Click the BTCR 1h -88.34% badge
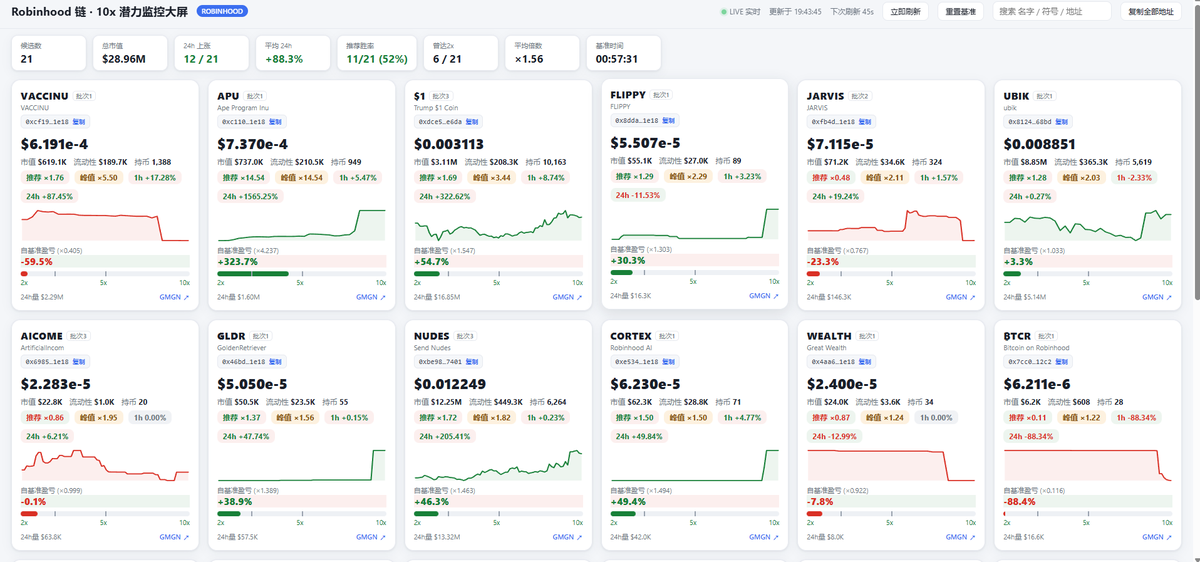 1137,417
